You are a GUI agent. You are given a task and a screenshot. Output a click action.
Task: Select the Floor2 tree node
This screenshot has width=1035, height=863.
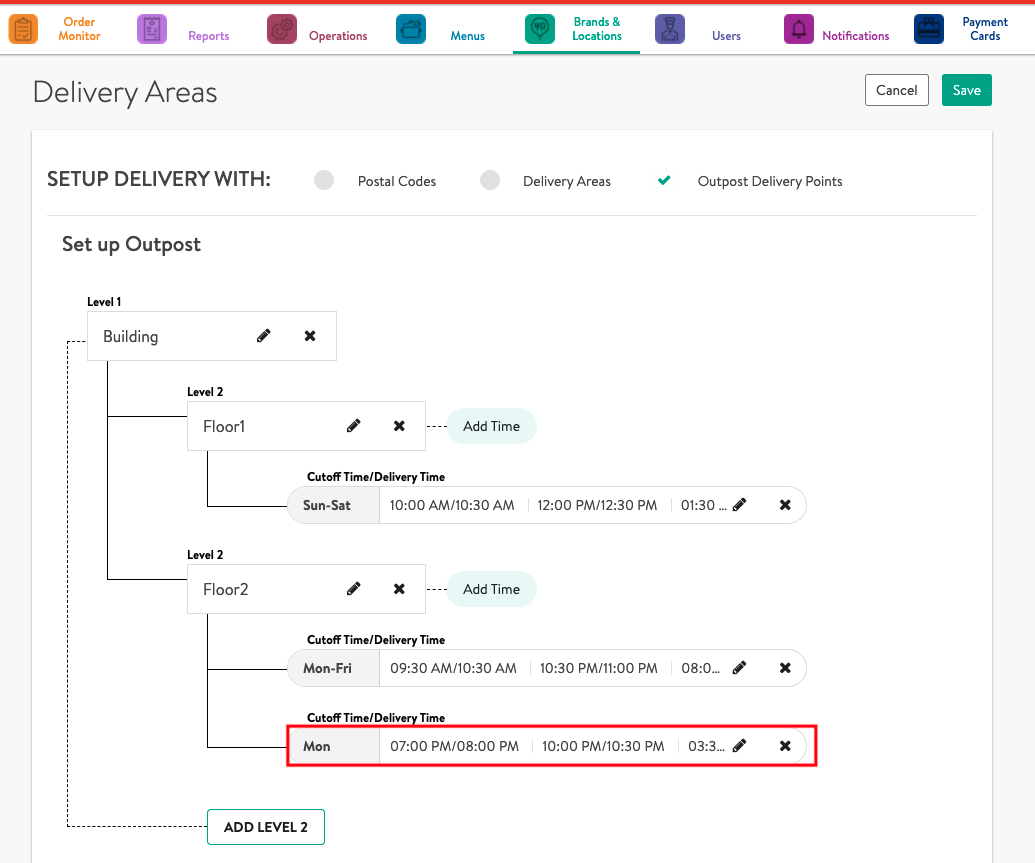[226, 589]
